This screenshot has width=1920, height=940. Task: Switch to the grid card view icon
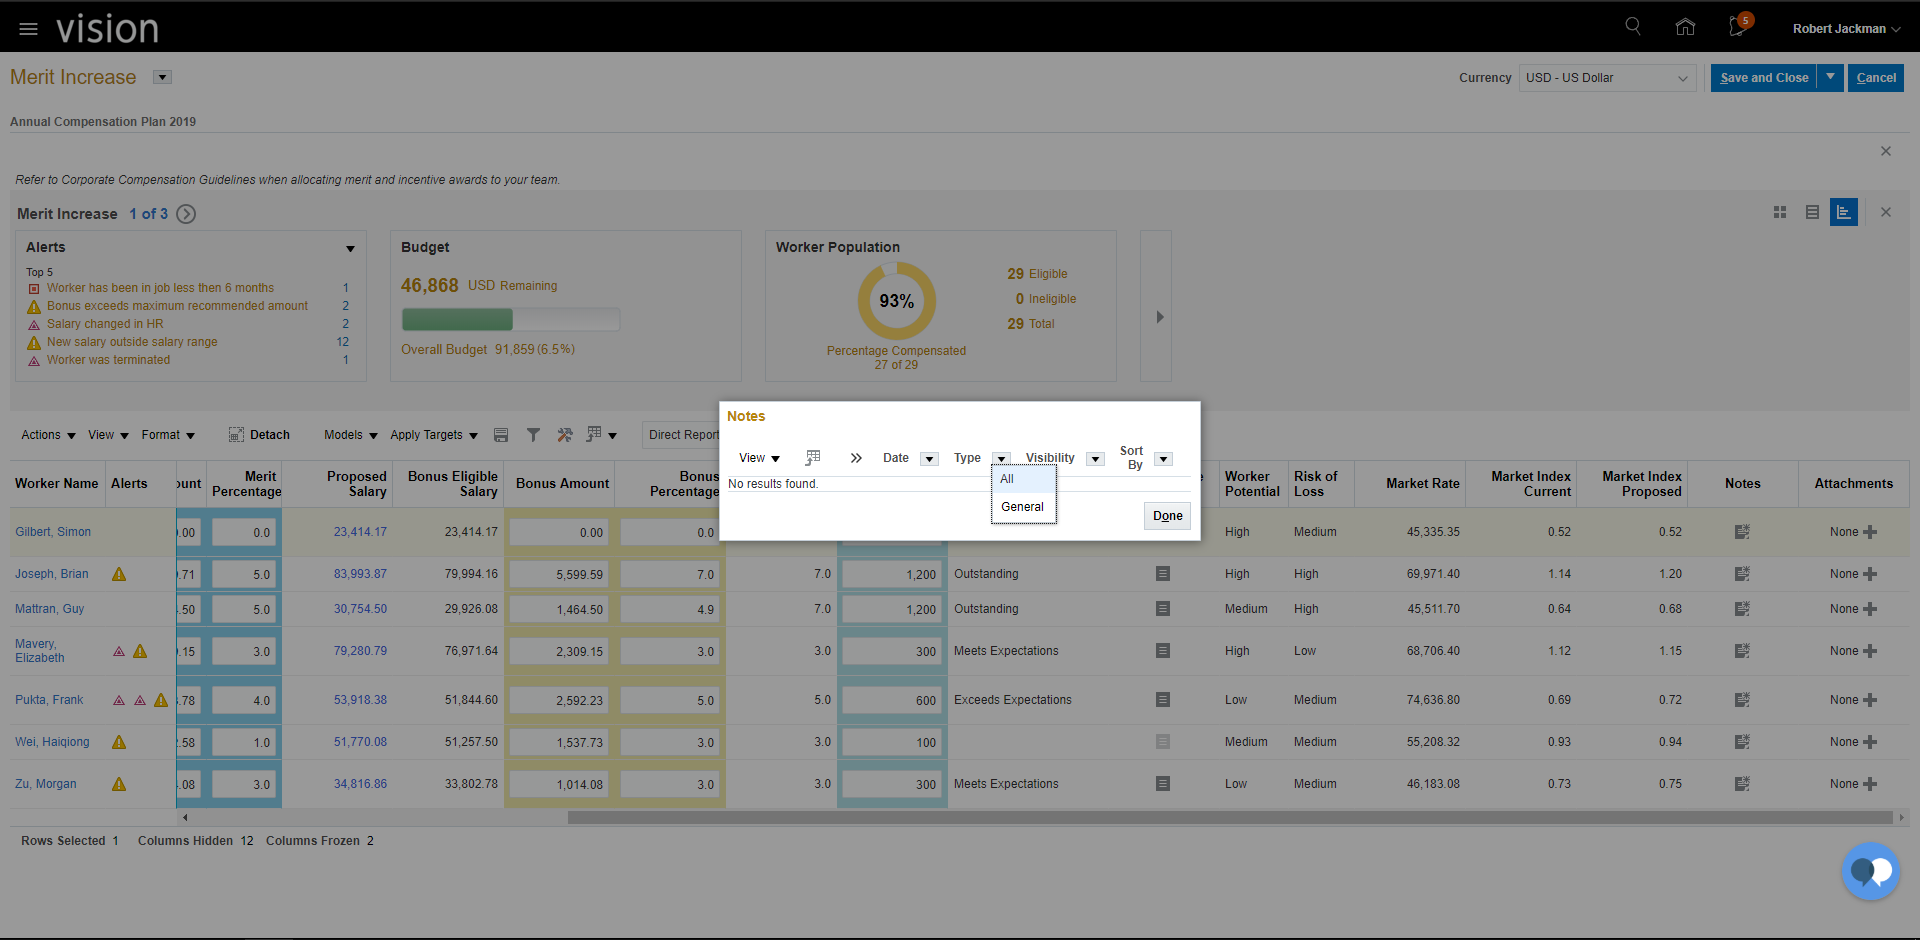pos(1780,212)
